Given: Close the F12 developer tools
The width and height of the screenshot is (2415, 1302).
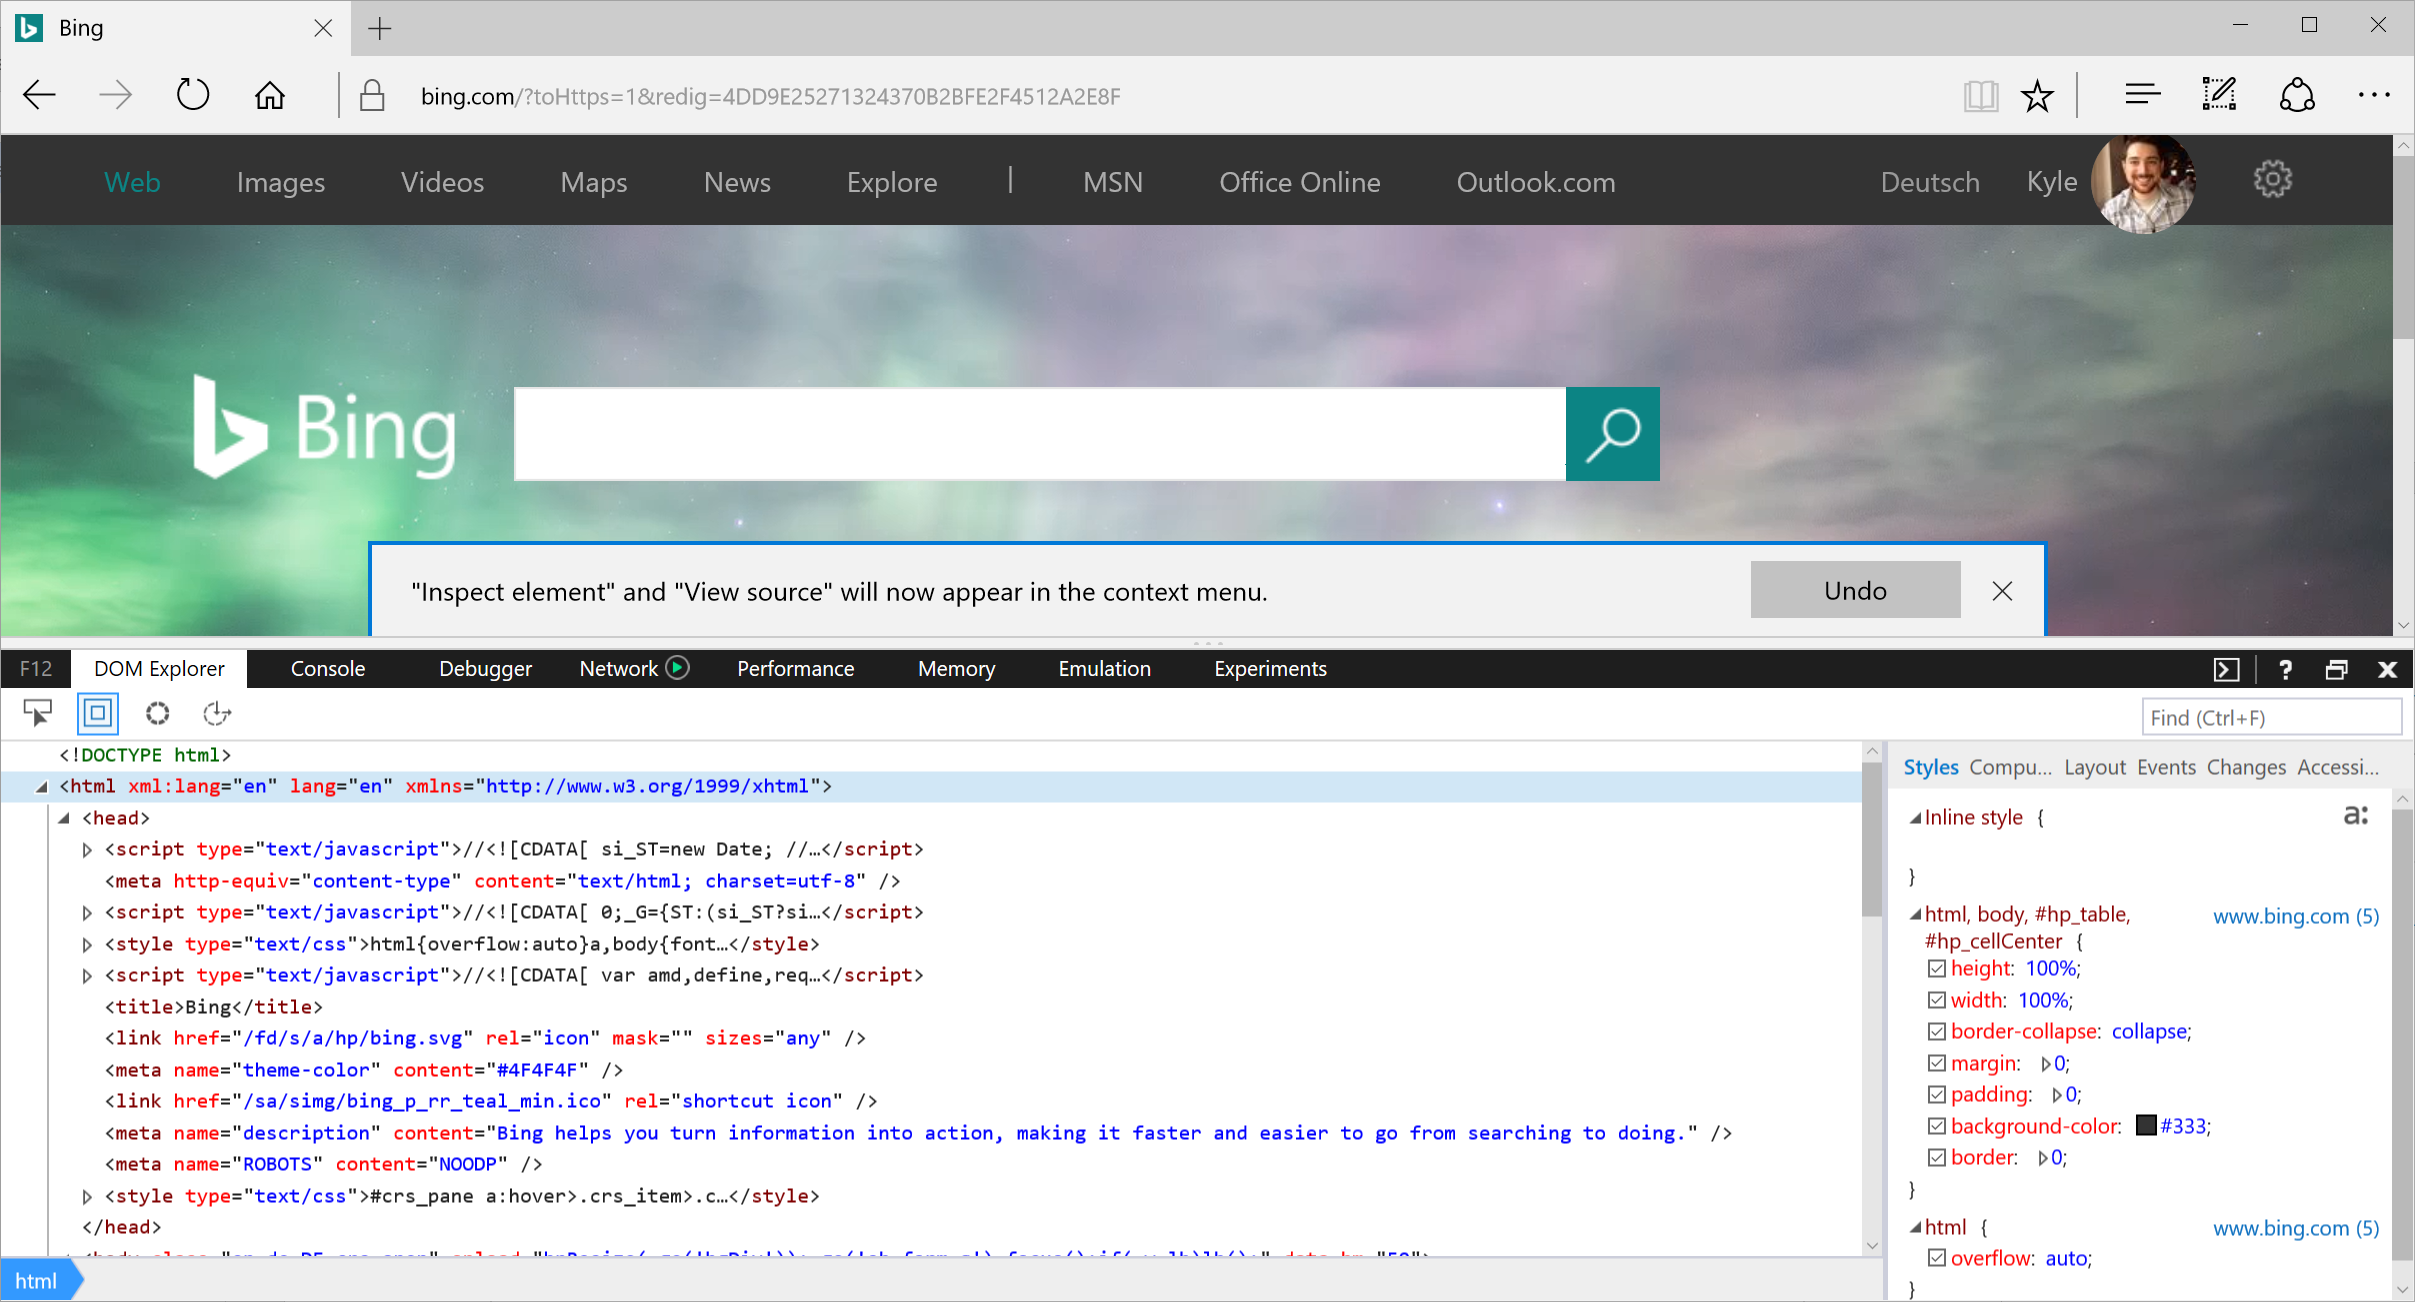Looking at the screenshot, I should click(x=2388, y=669).
